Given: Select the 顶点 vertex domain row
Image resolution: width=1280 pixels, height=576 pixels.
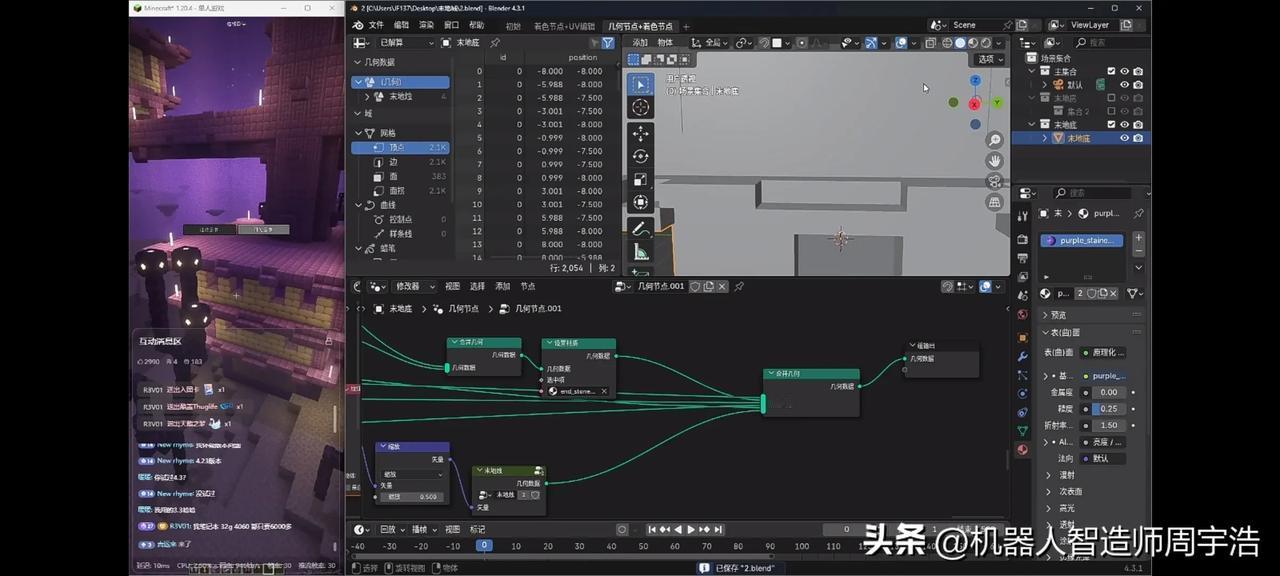Looking at the screenshot, I should pos(400,147).
